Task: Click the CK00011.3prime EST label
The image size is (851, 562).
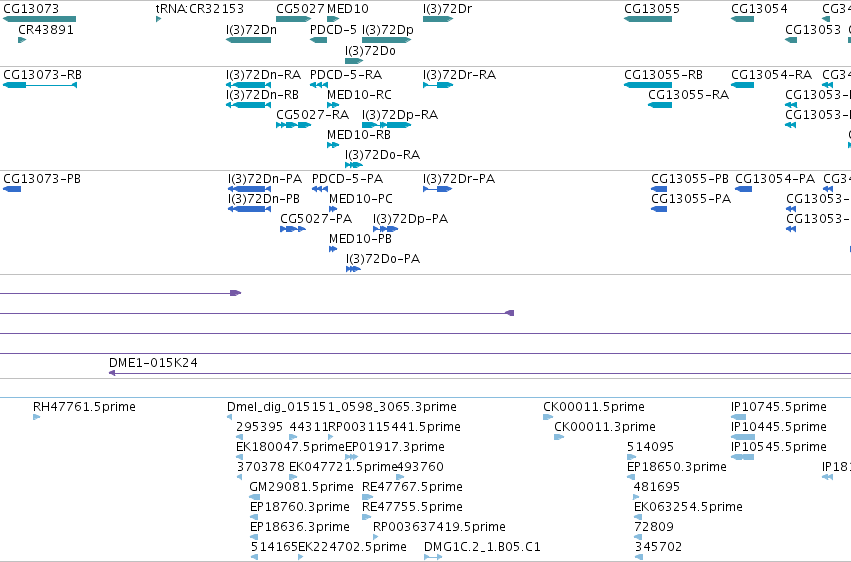Action: [605, 427]
